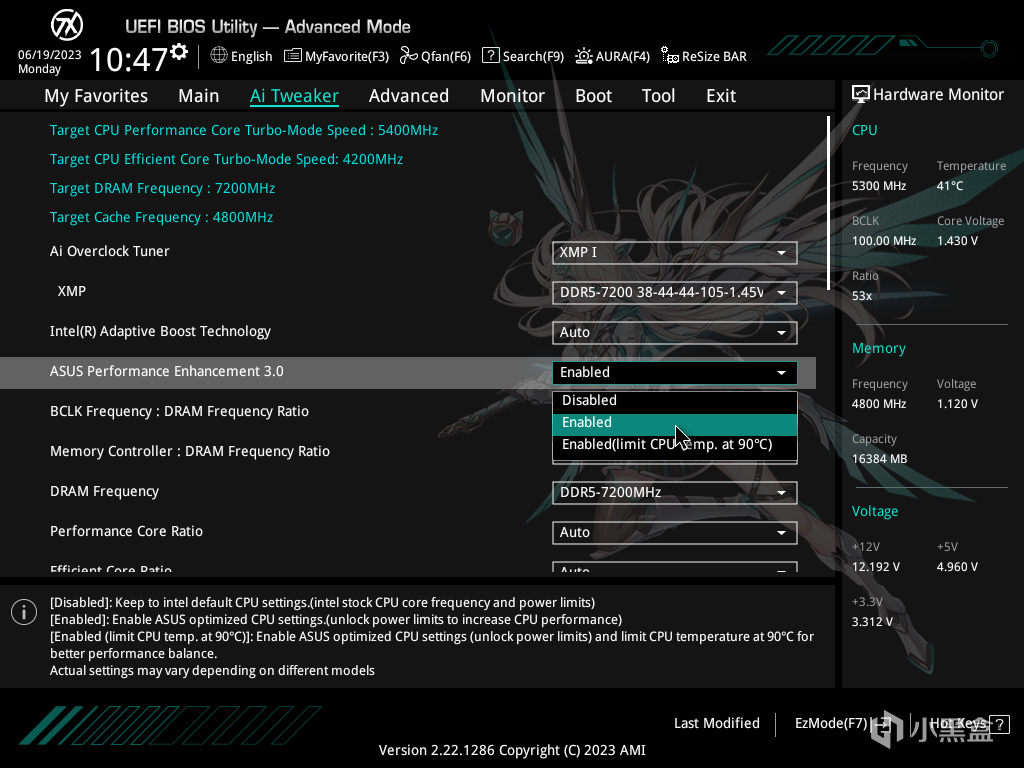Open the Ai Overclock Tuner XMP I dropdown

click(675, 253)
